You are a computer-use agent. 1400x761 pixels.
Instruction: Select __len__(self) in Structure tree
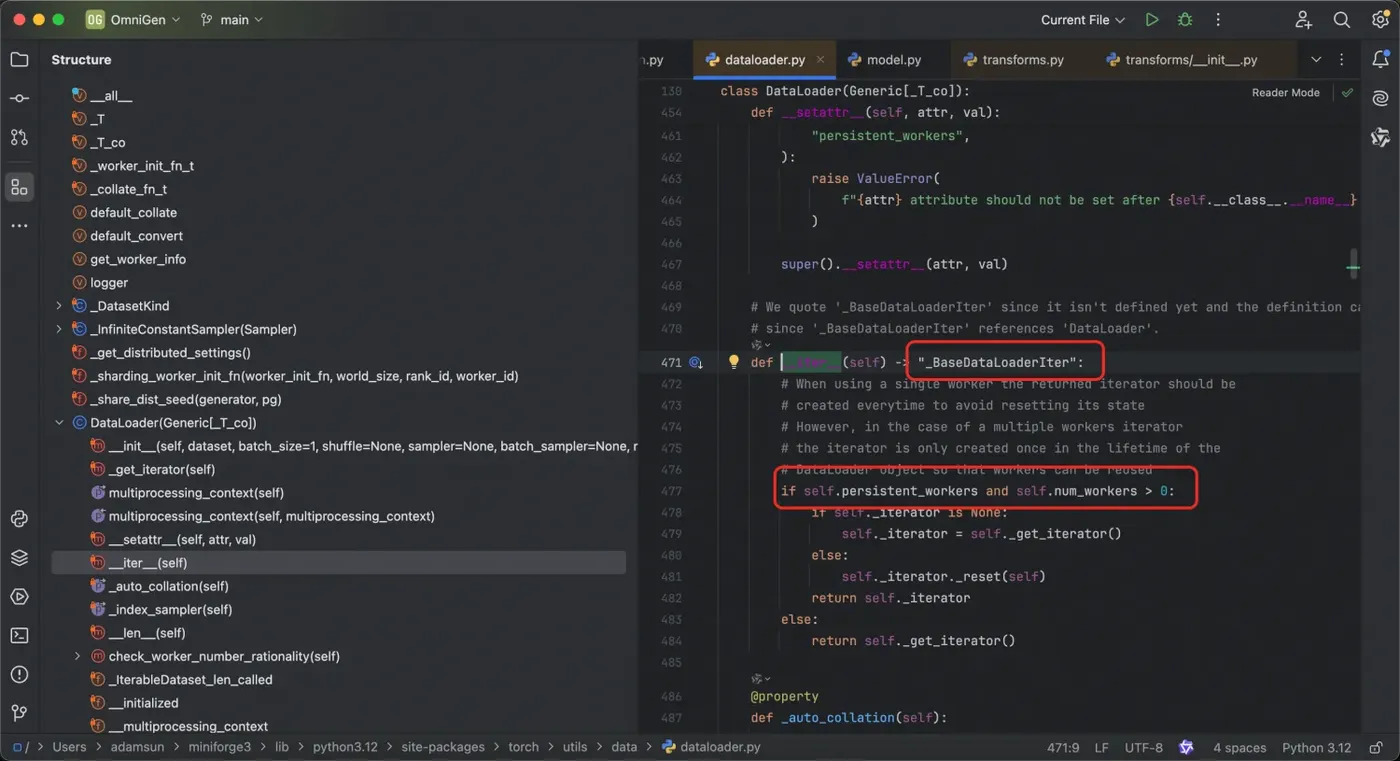pyautogui.click(x=147, y=633)
